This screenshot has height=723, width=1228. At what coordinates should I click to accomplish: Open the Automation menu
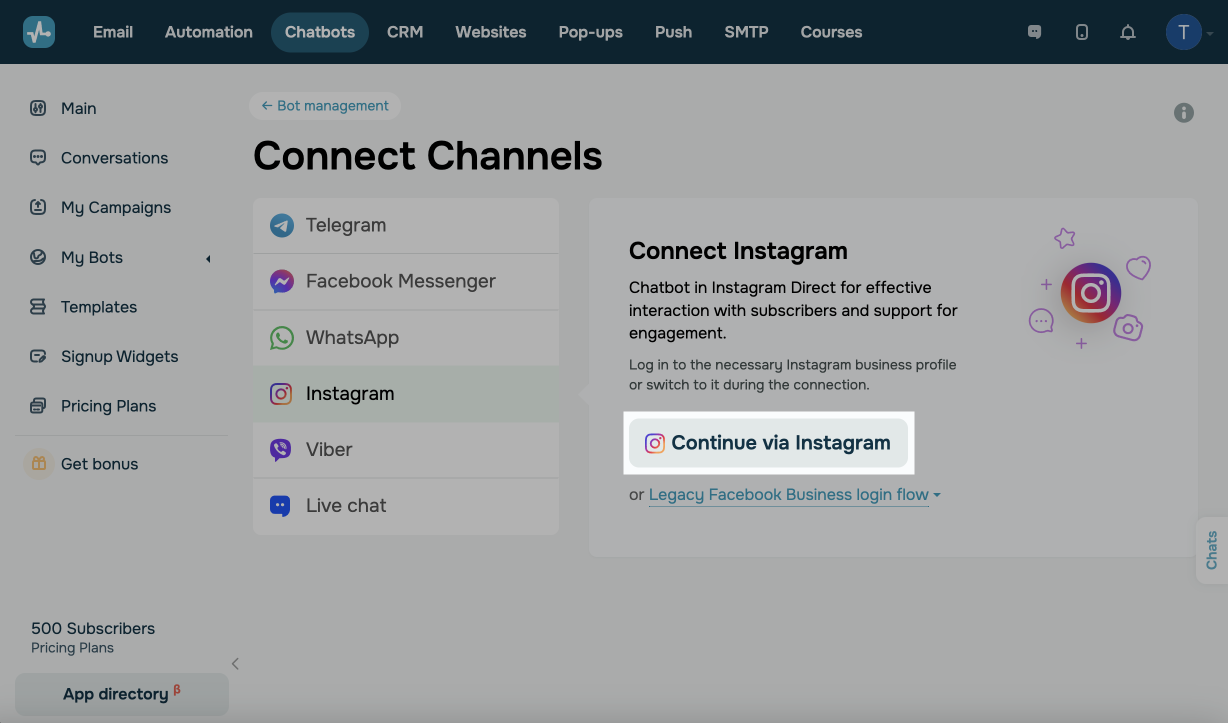[x=209, y=32]
